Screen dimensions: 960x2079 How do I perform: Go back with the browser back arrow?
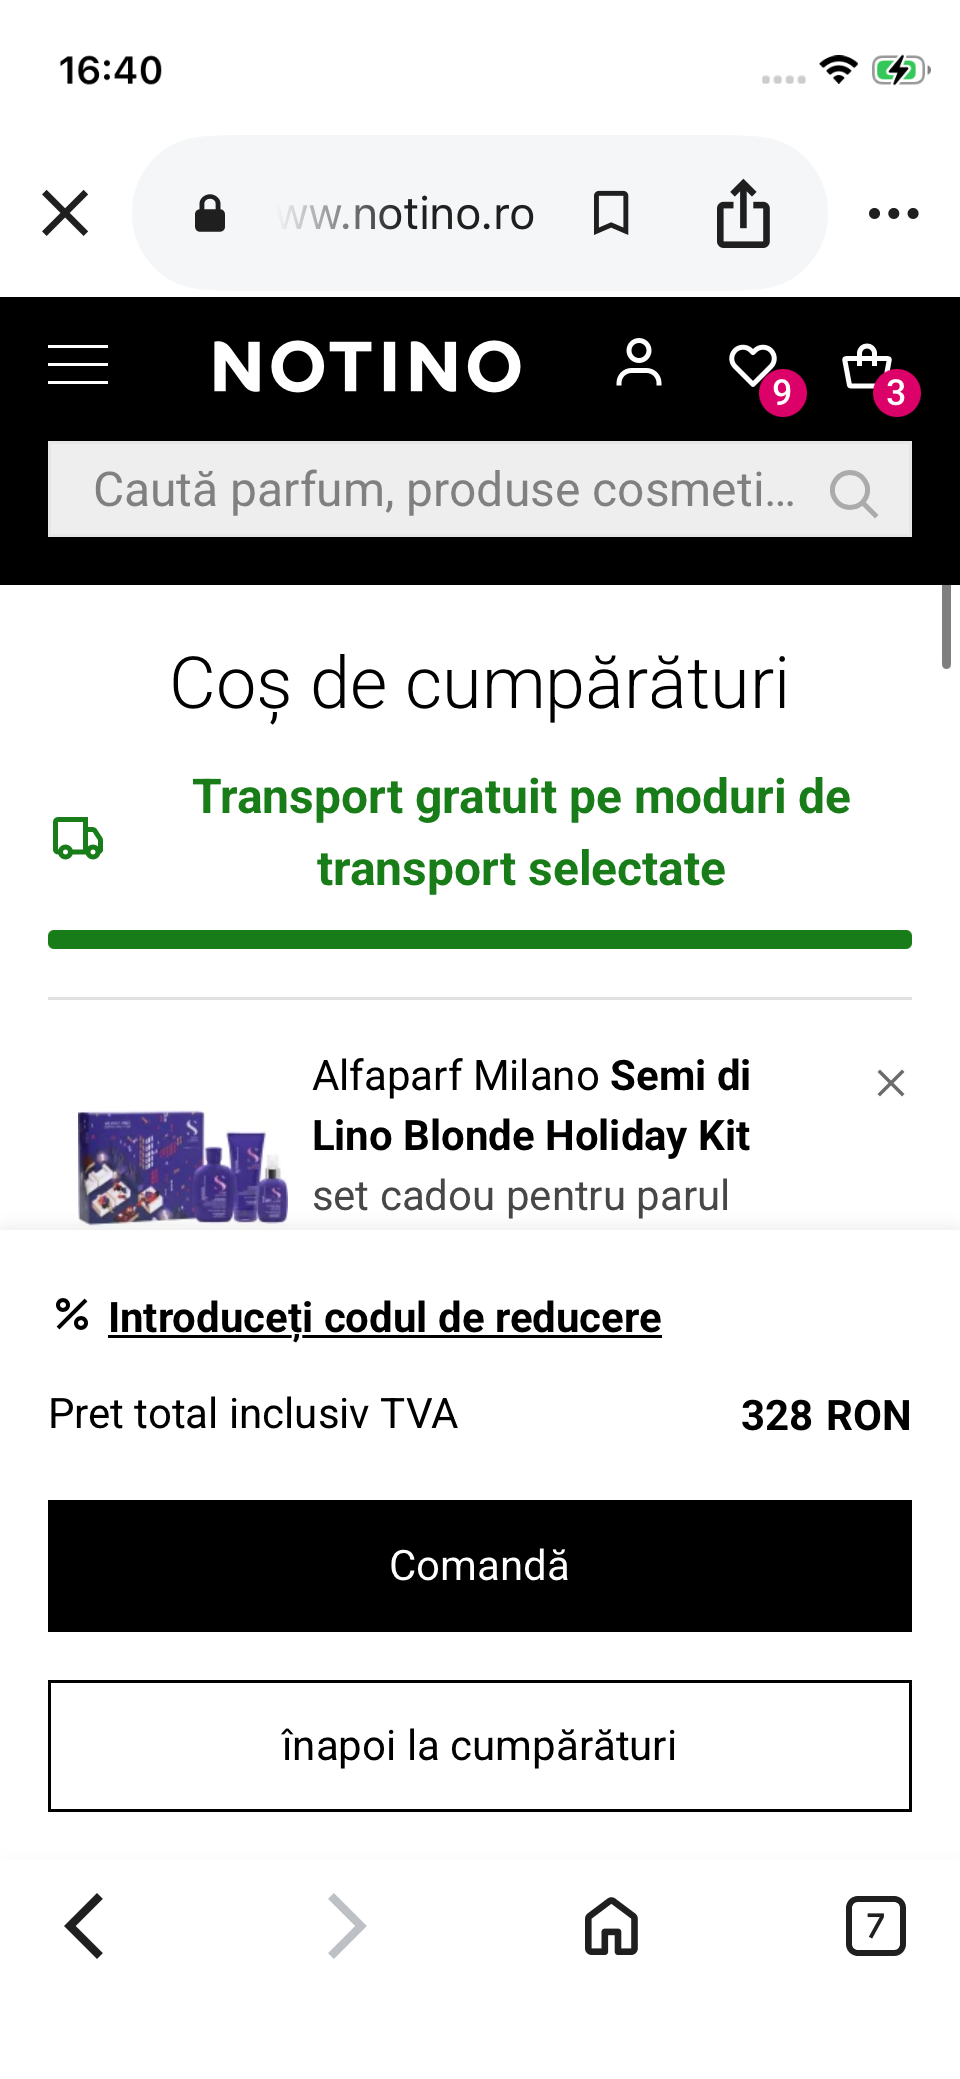(x=85, y=1926)
